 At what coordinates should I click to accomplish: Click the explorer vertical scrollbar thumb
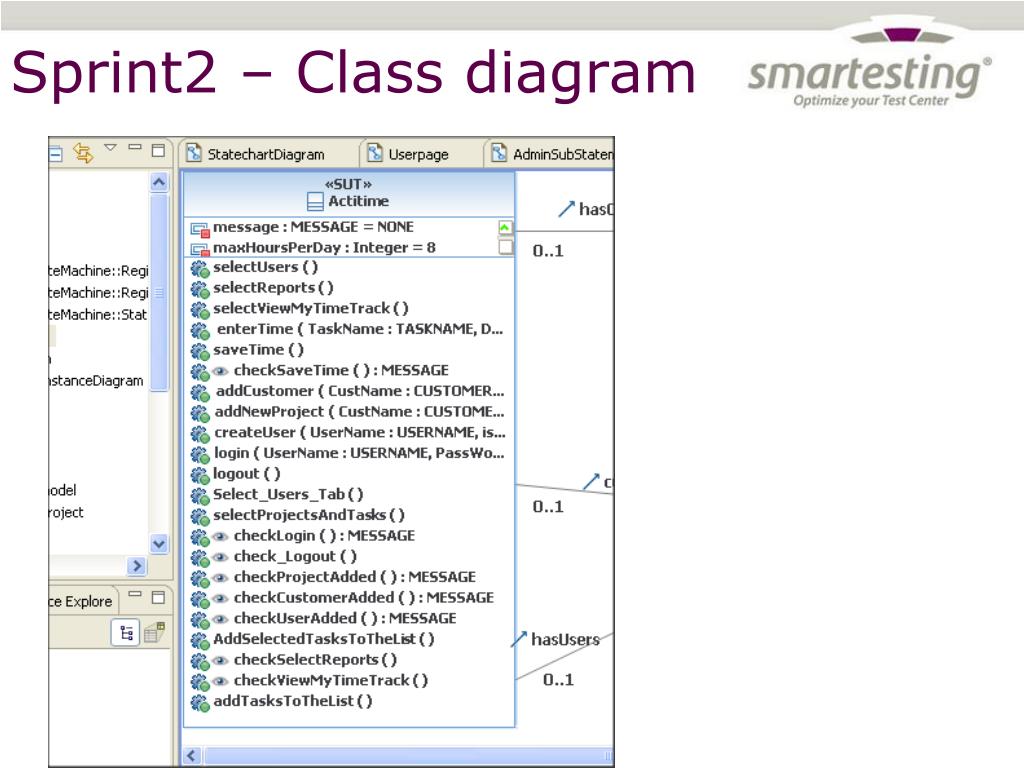click(x=159, y=293)
